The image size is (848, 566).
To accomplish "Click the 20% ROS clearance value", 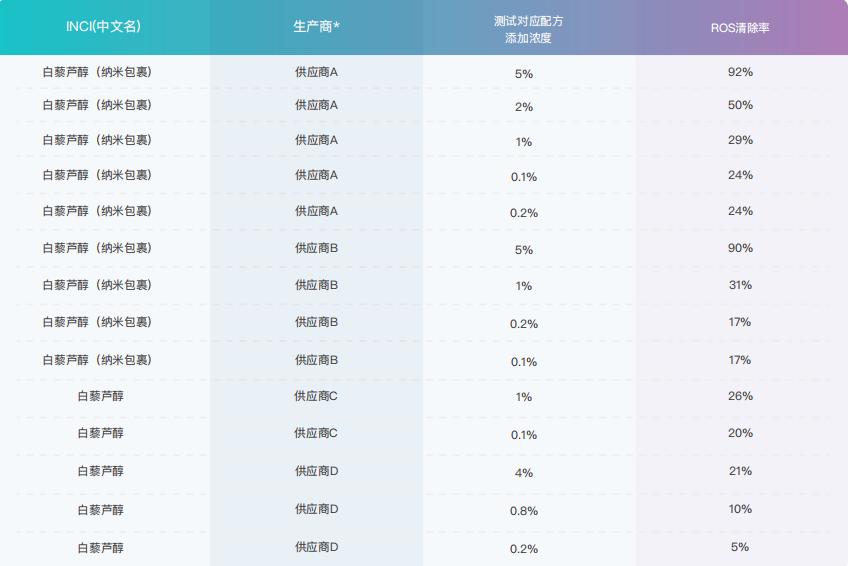I will 740,433.
